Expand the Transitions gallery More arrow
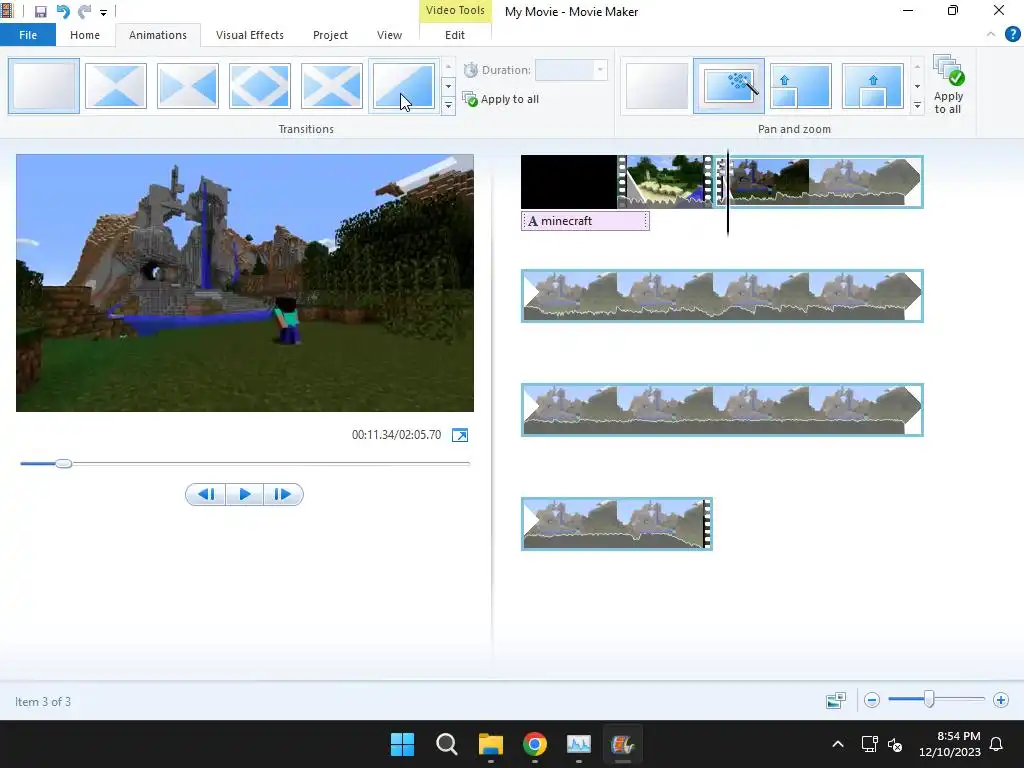The height and width of the screenshot is (768, 1024). click(x=448, y=105)
